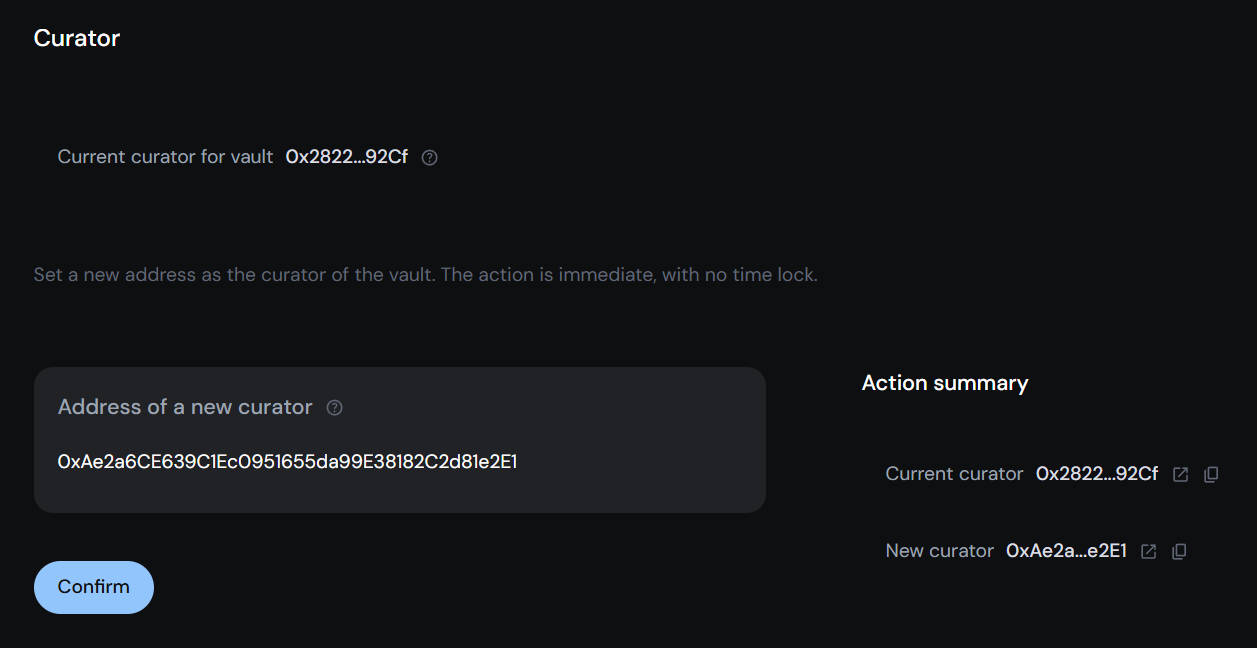Viewport: 1257px width, 648px height.
Task: Click the help icon for new curator address
Action: pos(334,407)
